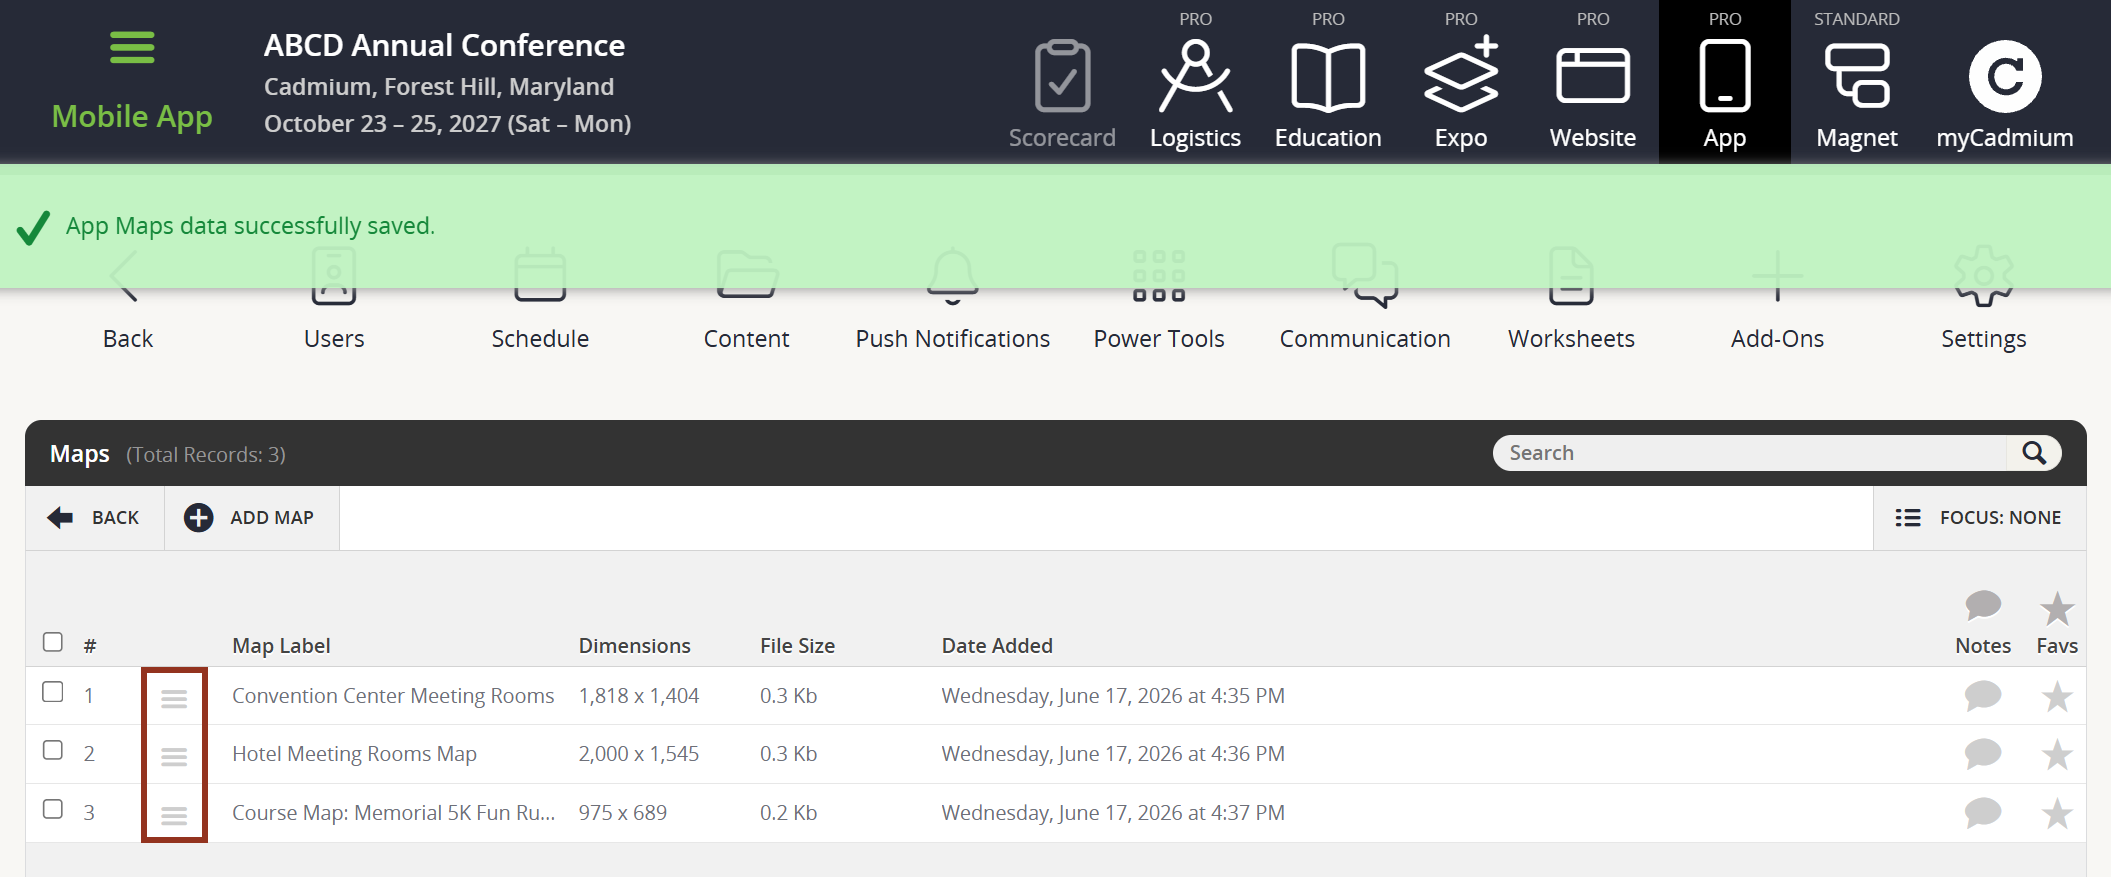
Task: Click the Notes column header icon
Action: 1983,605
